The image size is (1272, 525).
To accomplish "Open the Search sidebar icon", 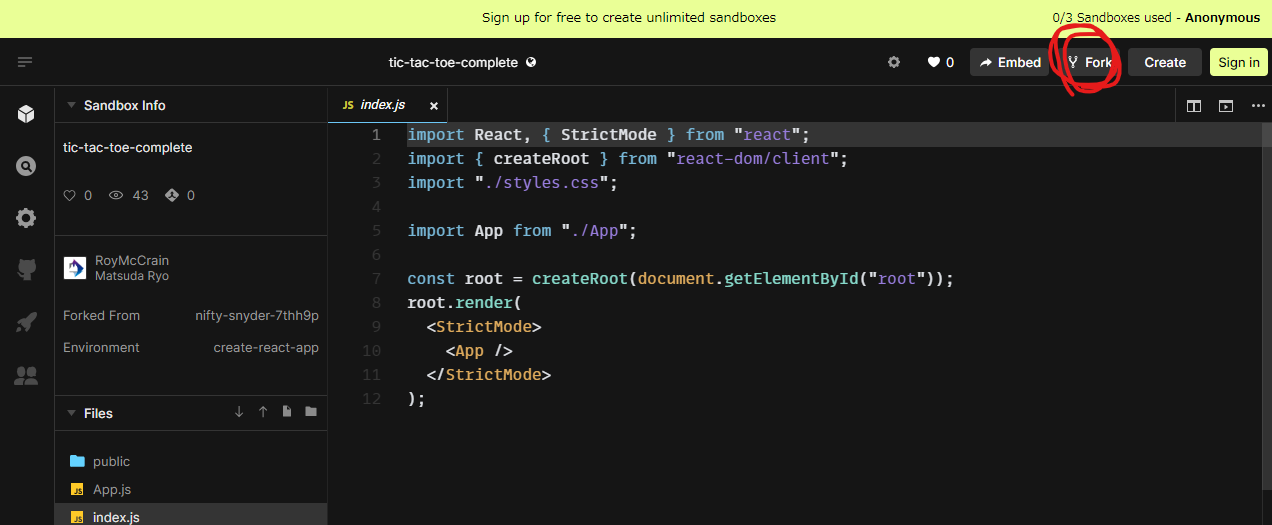I will [x=27, y=166].
